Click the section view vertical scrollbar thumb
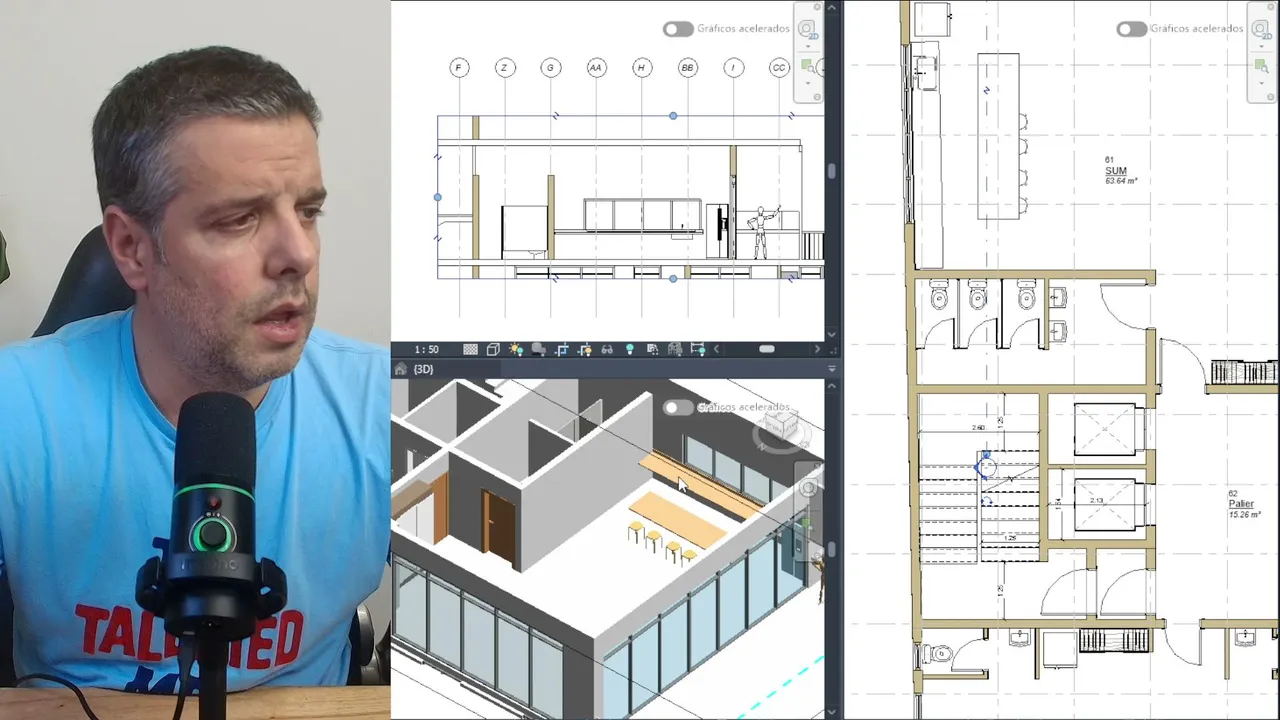 (831, 171)
